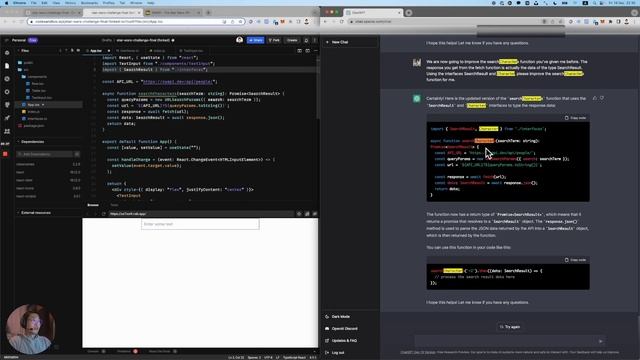Open the Explorer files icon in CodeSandbox sidebar
The height and width of the screenshot is (360, 640).
point(7,66)
